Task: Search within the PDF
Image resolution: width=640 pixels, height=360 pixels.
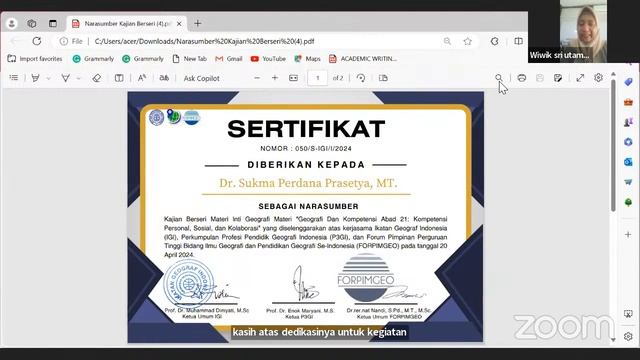Action: [499, 78]
